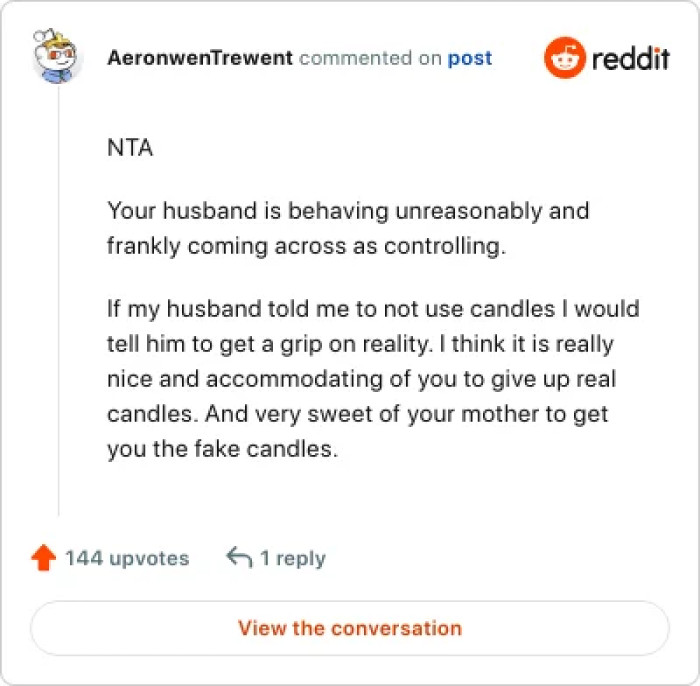Click the "NTA" verdict text
The width and height of the screenshot is (700, 686).
pos(129,149)
